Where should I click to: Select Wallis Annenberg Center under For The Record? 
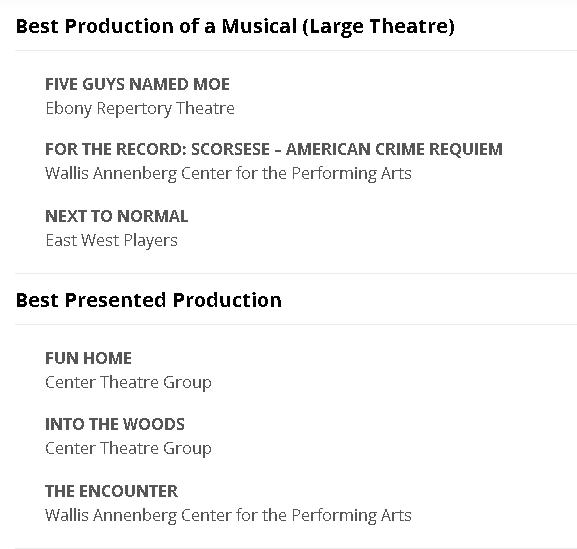(228, 174)
